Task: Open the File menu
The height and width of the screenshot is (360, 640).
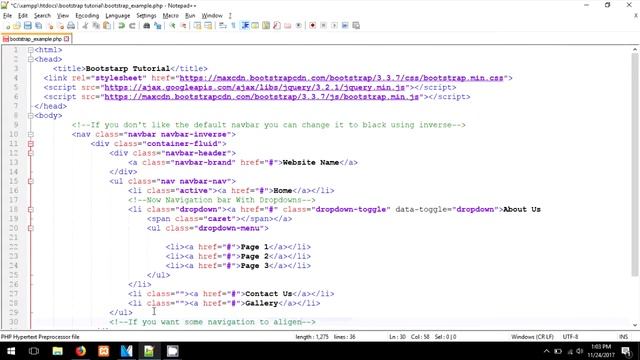Action: (7, 16)
